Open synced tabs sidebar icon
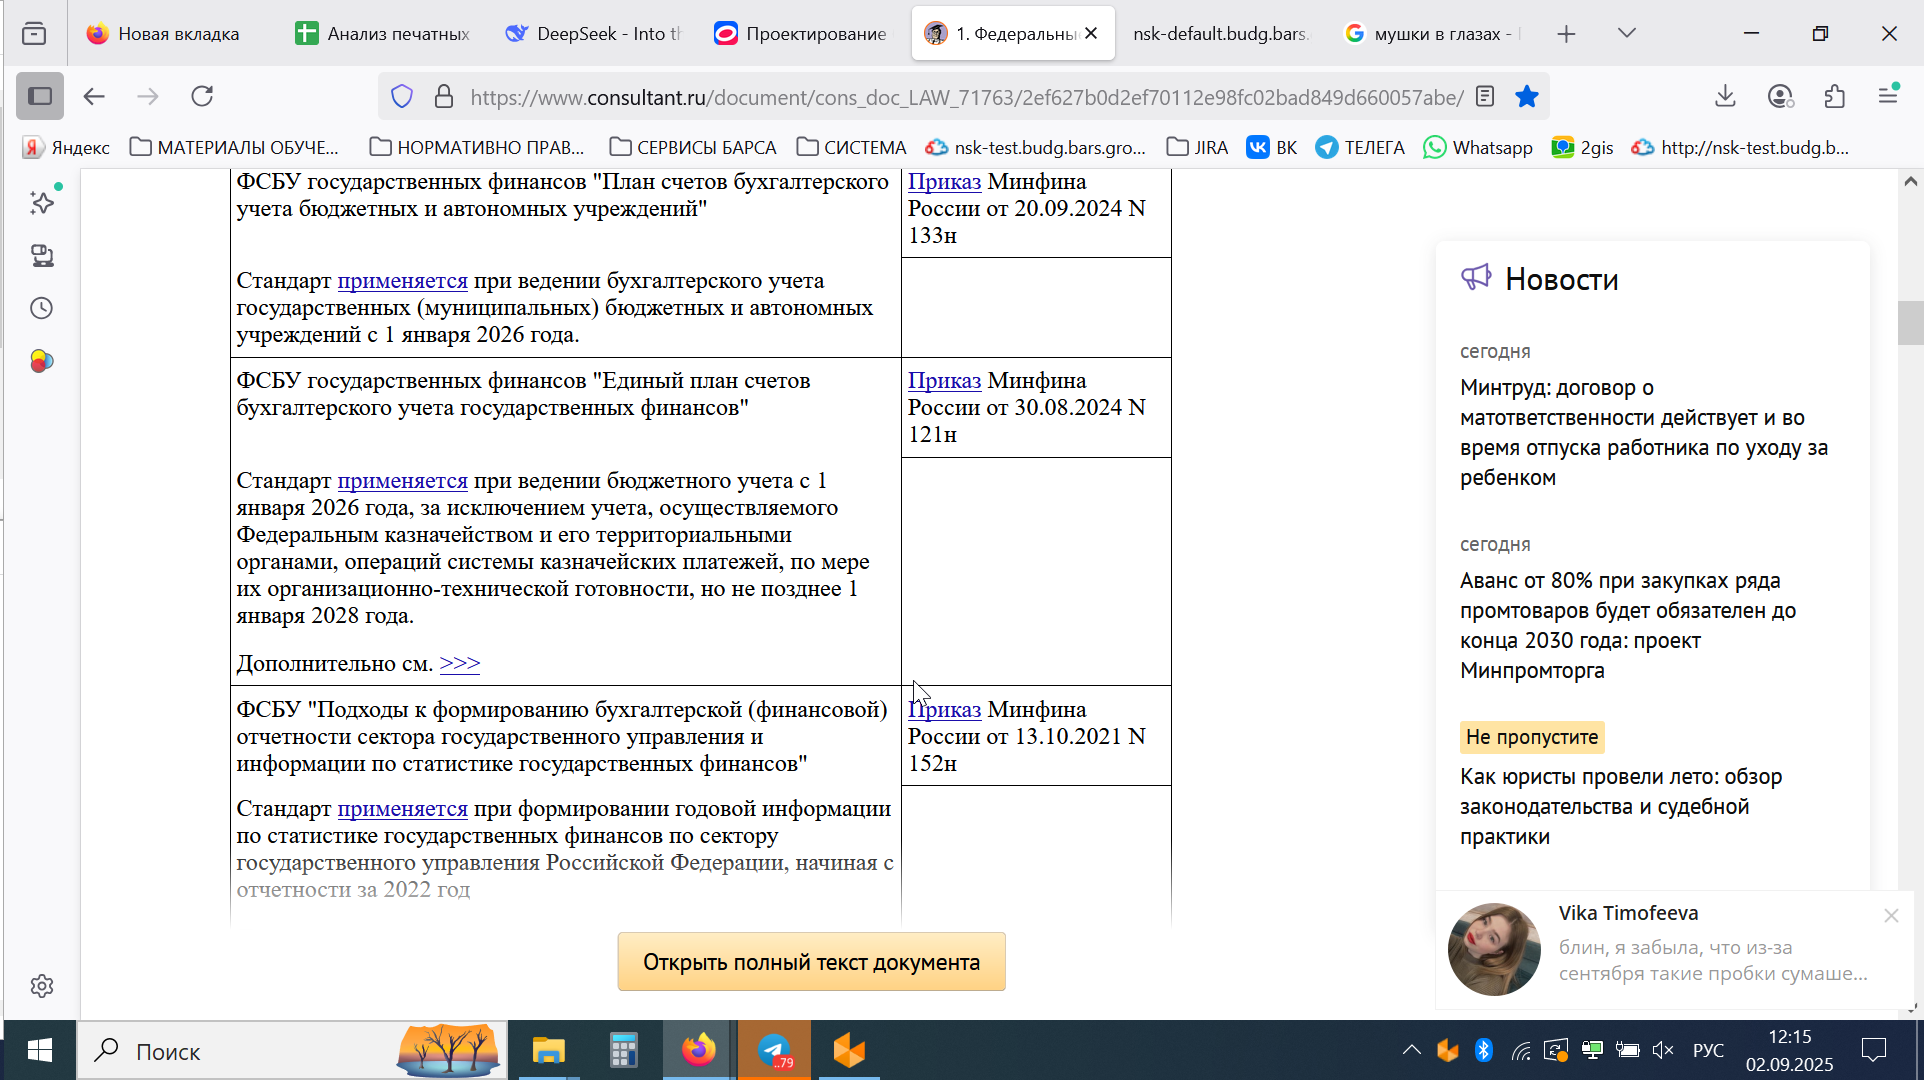This screenshot has height=1080, width=1924. click(x=42, y=255)
